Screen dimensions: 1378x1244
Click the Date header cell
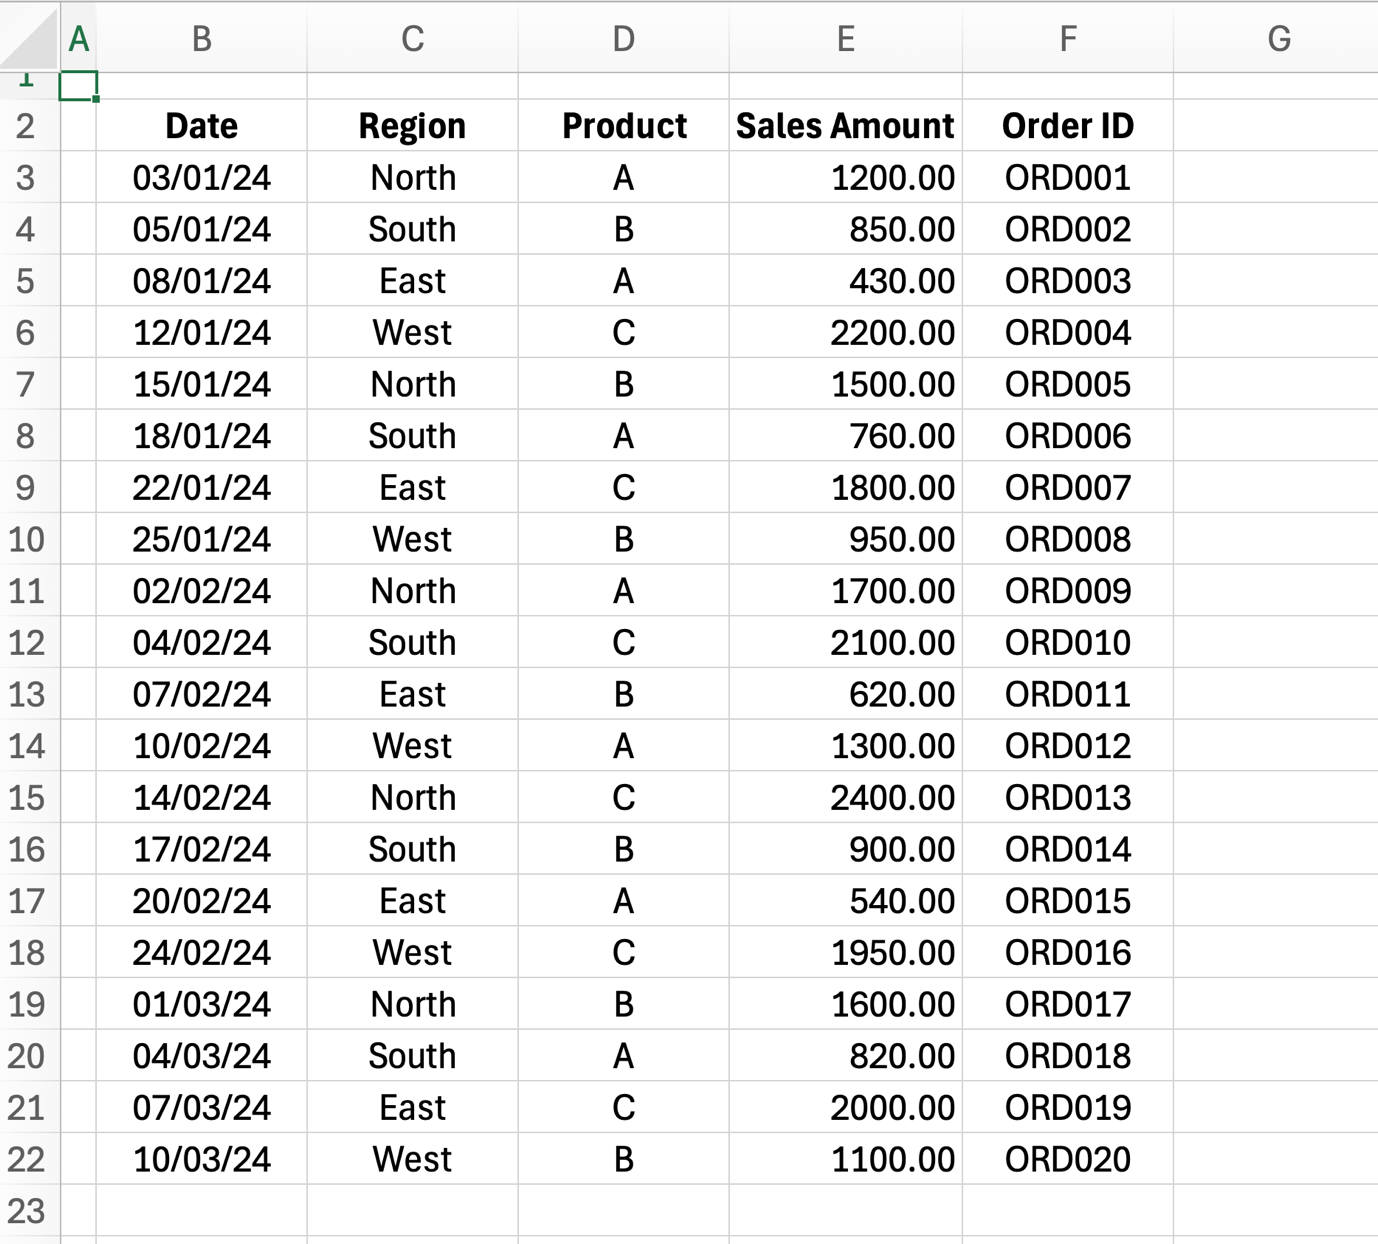tap(201, 126)
